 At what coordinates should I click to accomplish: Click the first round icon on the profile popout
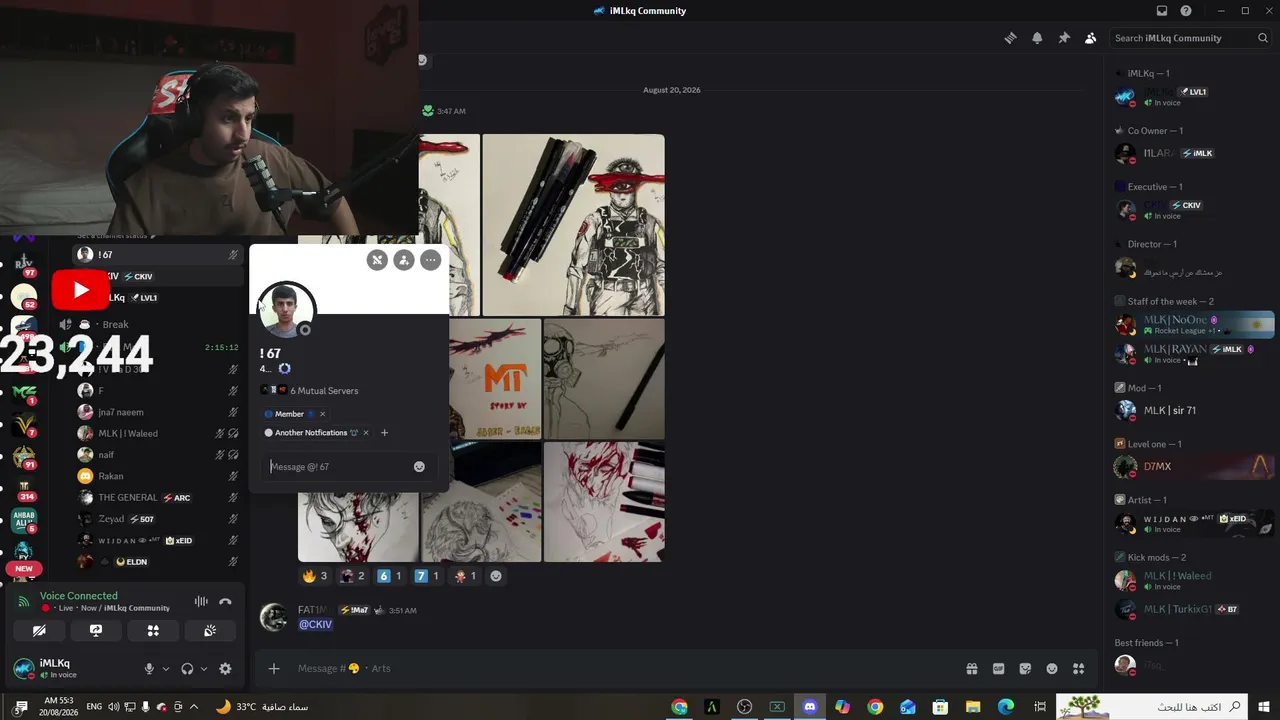pyautogui.click(x=377, y=260)
